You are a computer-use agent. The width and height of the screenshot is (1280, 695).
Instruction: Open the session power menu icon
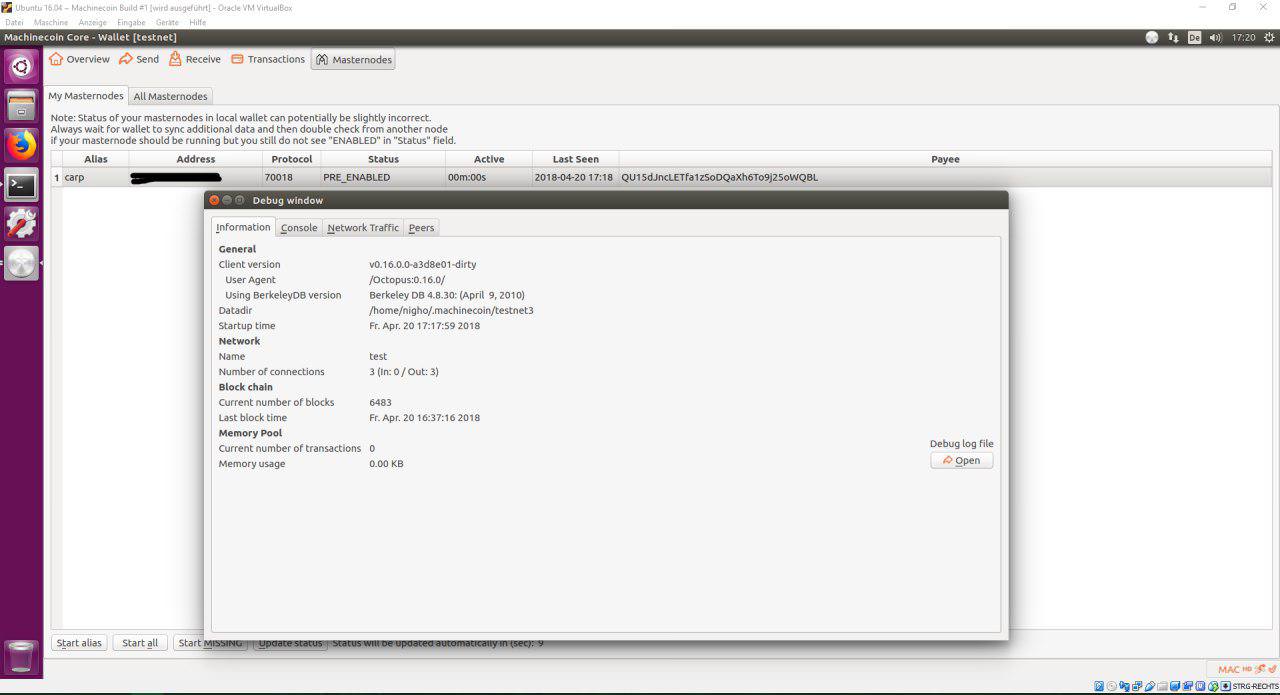1269,37
